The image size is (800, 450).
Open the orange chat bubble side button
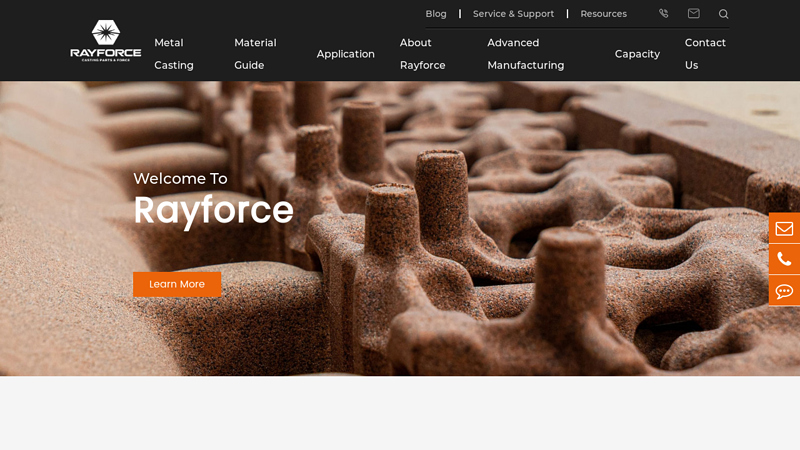click(784, 291)
